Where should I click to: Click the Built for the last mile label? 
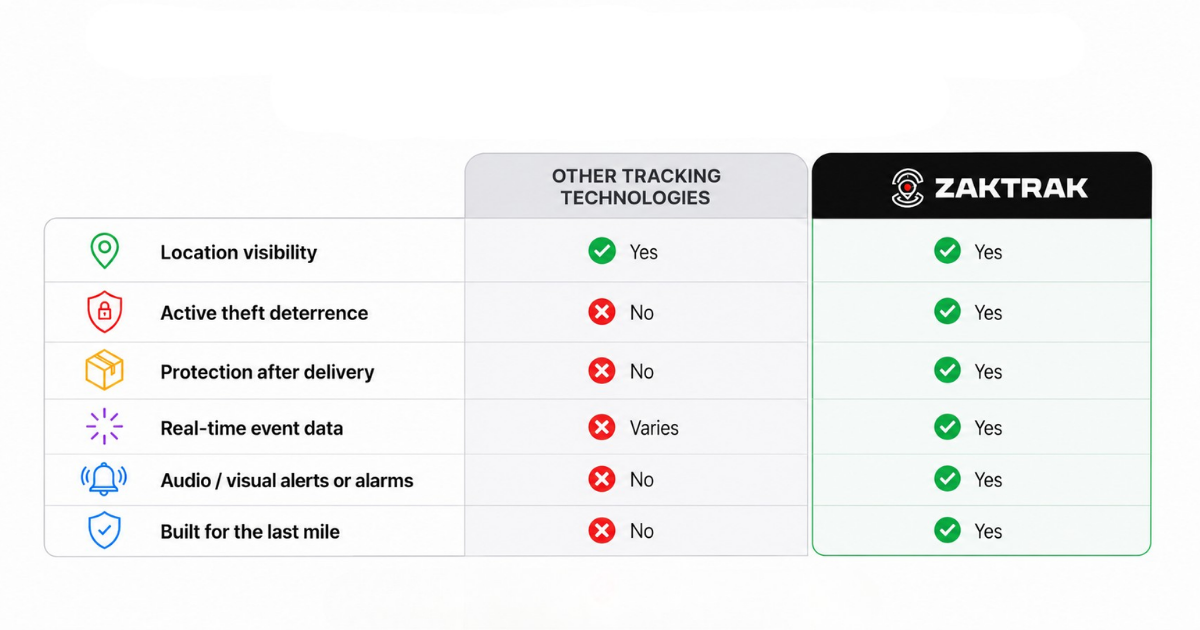coord(250,531)
